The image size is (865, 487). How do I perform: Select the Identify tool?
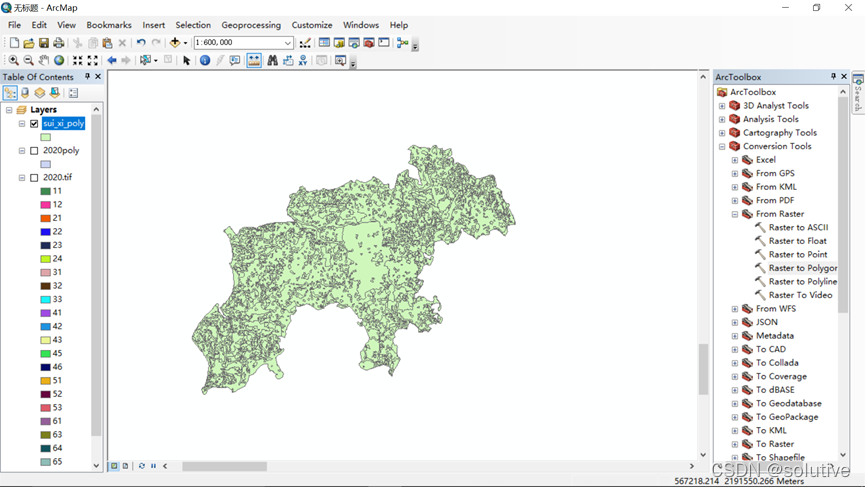point(205,61)
